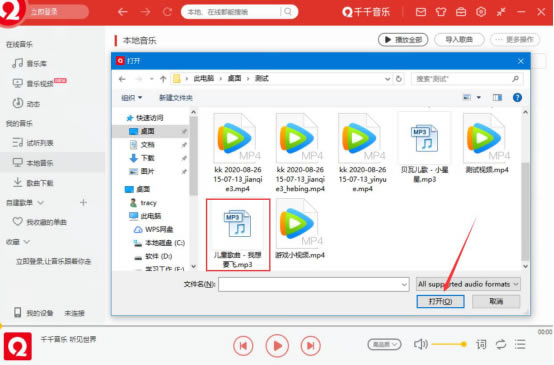Open 音乐视频 in the sidebar
This screenshot has width=554, height=365.
pyautogui.click(x=39, y=83)
